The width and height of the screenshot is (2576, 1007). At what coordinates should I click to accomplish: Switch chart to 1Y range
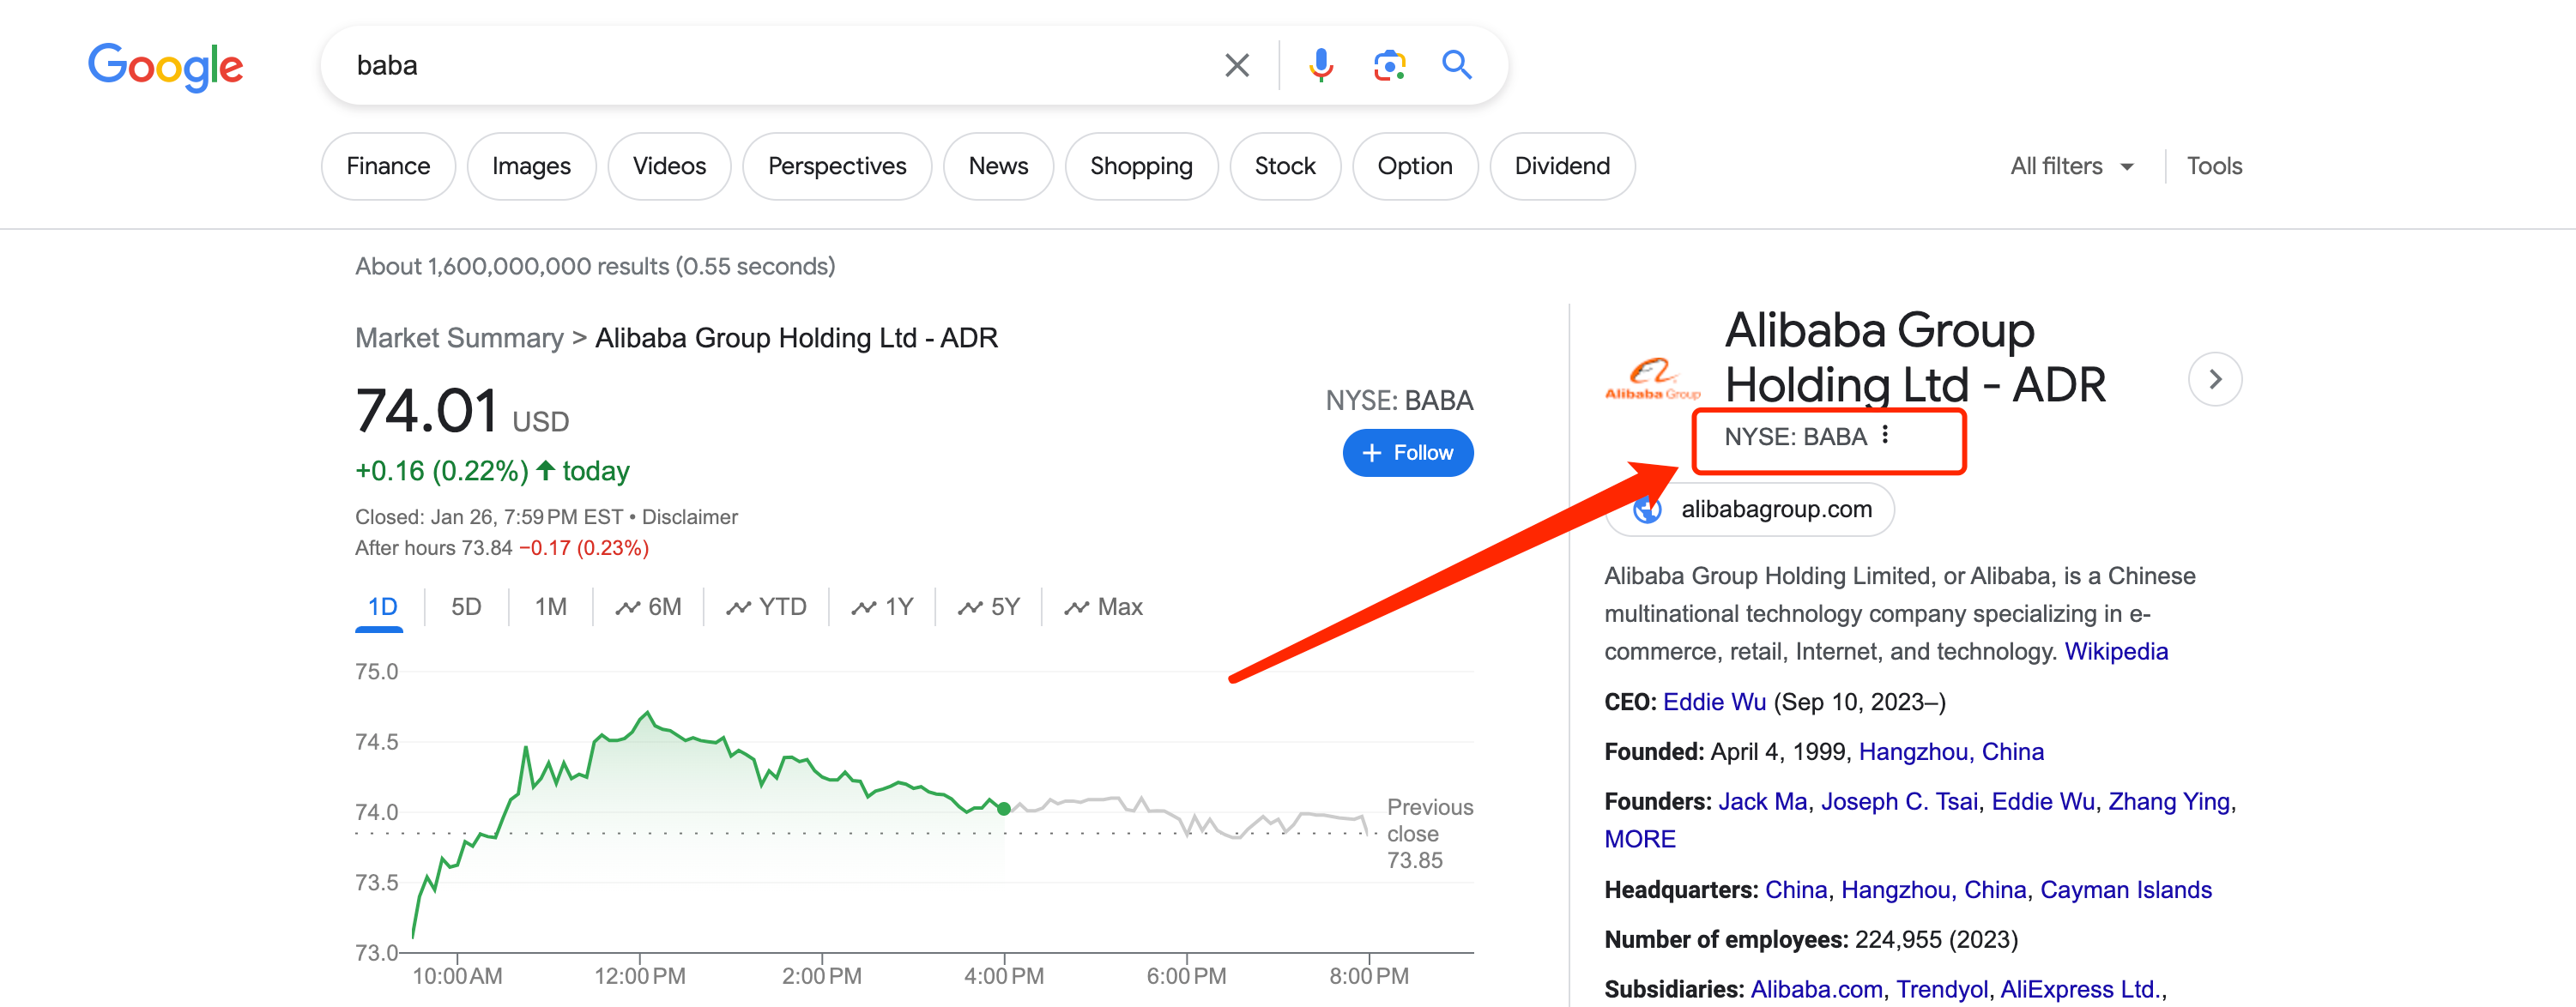pyautogui.click(x=882, y=607)
